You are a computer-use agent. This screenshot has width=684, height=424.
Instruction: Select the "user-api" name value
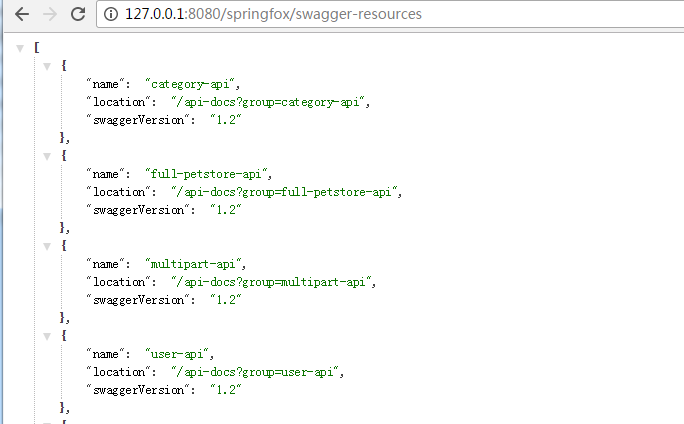tap(178, 354)
